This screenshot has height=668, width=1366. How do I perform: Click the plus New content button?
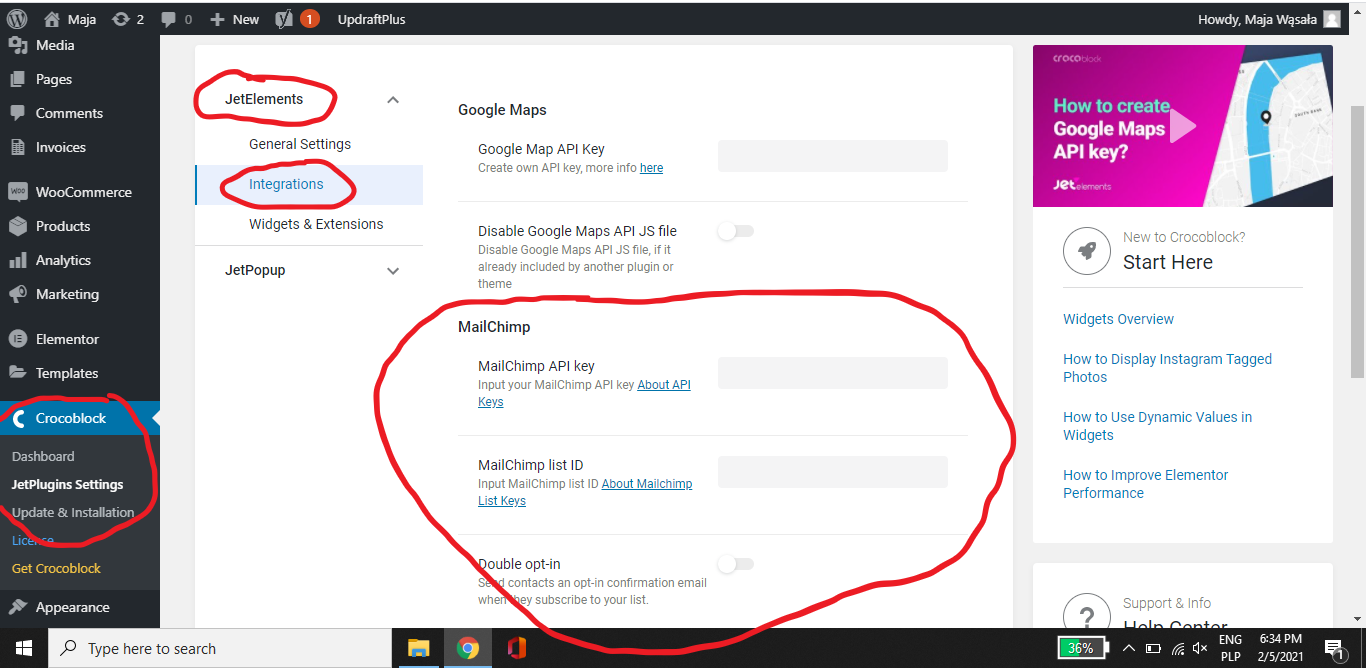pyautogui.click(x=235, y=19)
